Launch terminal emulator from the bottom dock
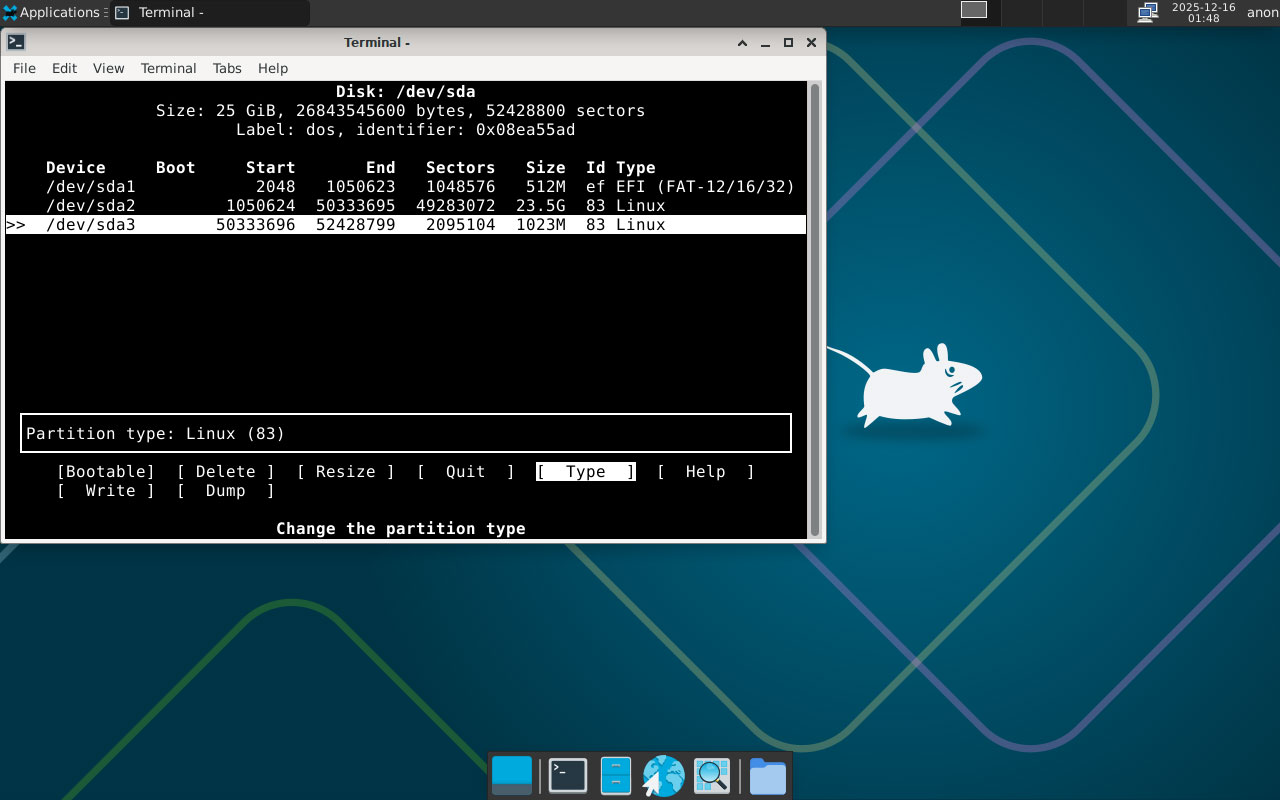This screenshot has width=1280, height=800. [568, 776]
